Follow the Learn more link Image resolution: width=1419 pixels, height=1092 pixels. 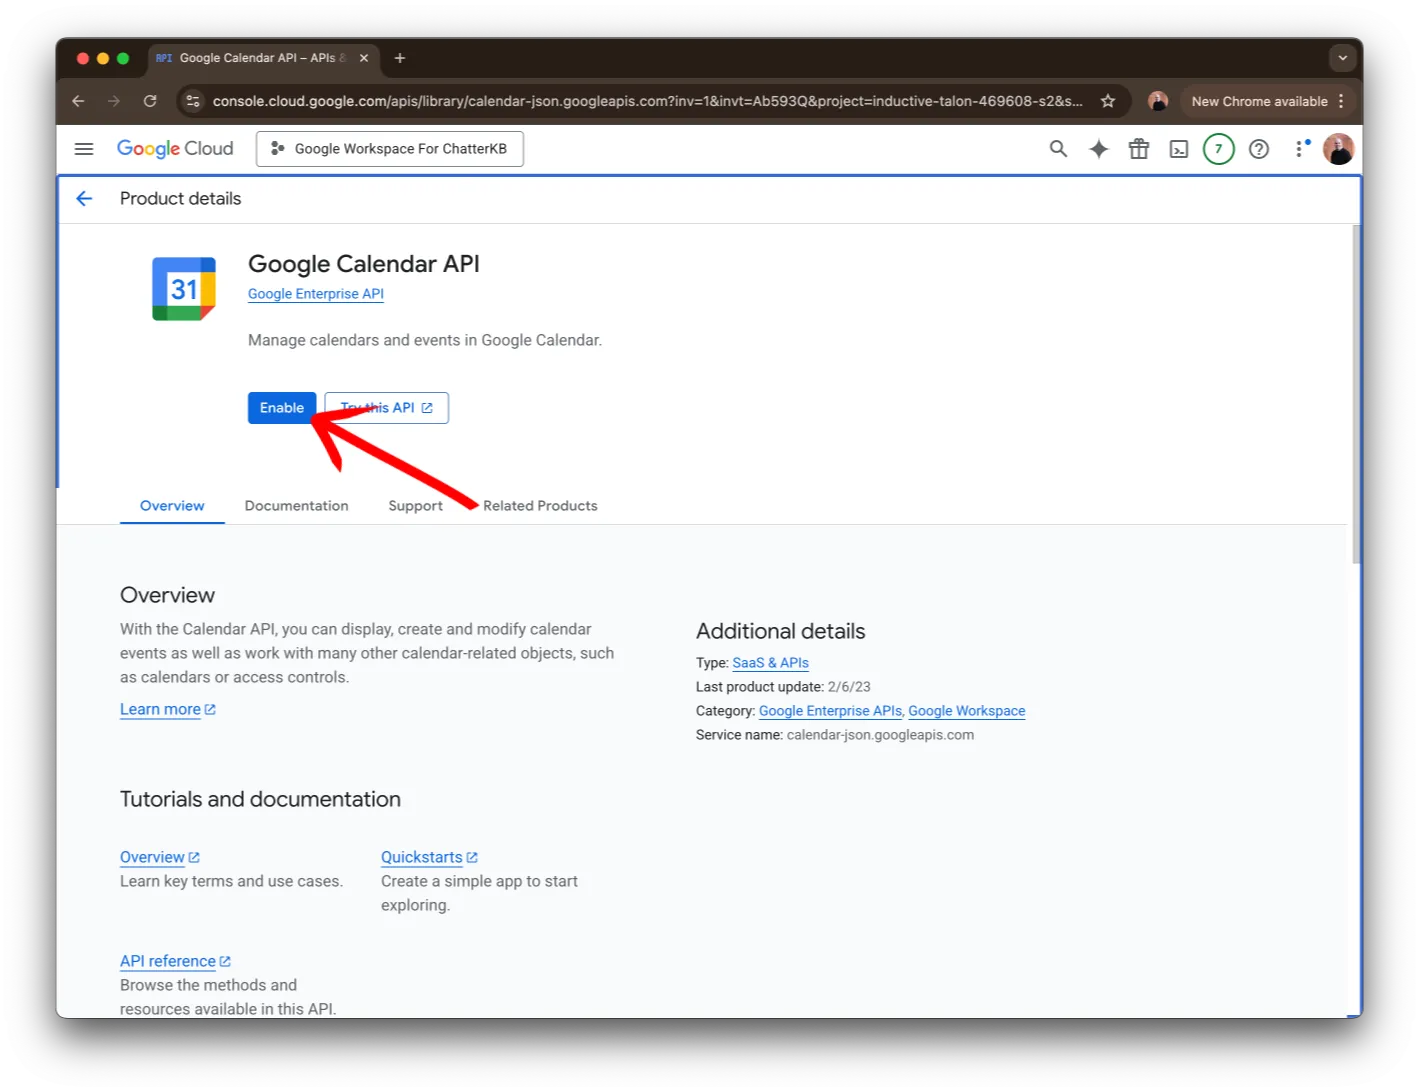click(168, 709)
